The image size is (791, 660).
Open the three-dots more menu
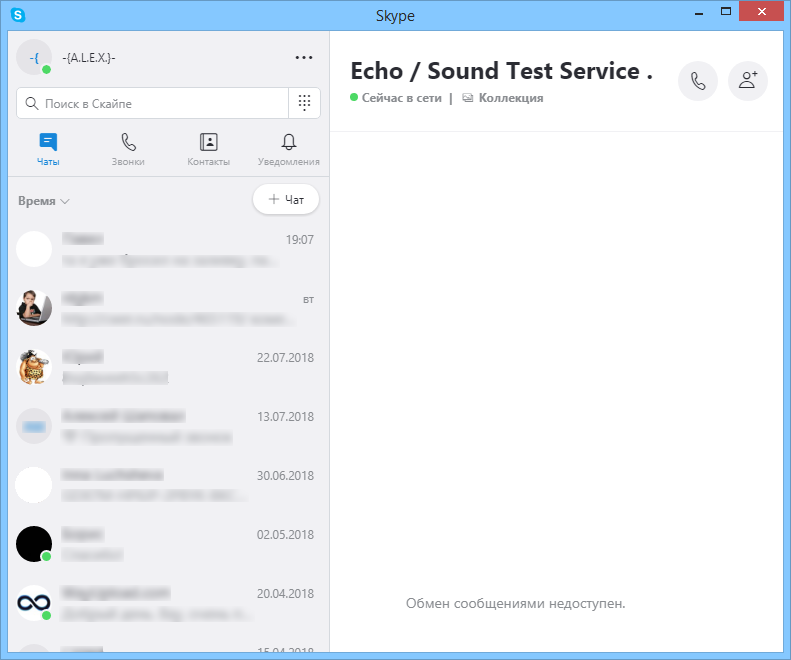(304, 58)
